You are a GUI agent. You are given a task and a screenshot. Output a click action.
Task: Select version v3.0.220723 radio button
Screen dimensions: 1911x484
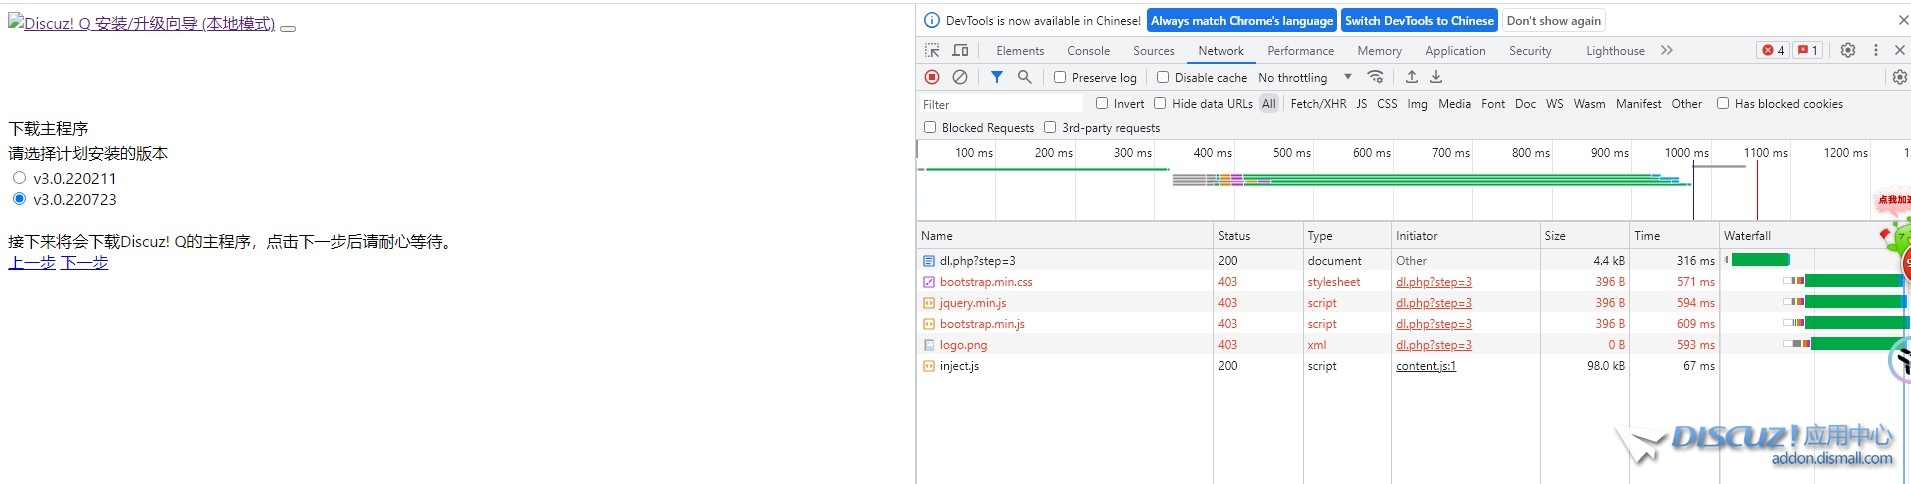tap(19, 198)
